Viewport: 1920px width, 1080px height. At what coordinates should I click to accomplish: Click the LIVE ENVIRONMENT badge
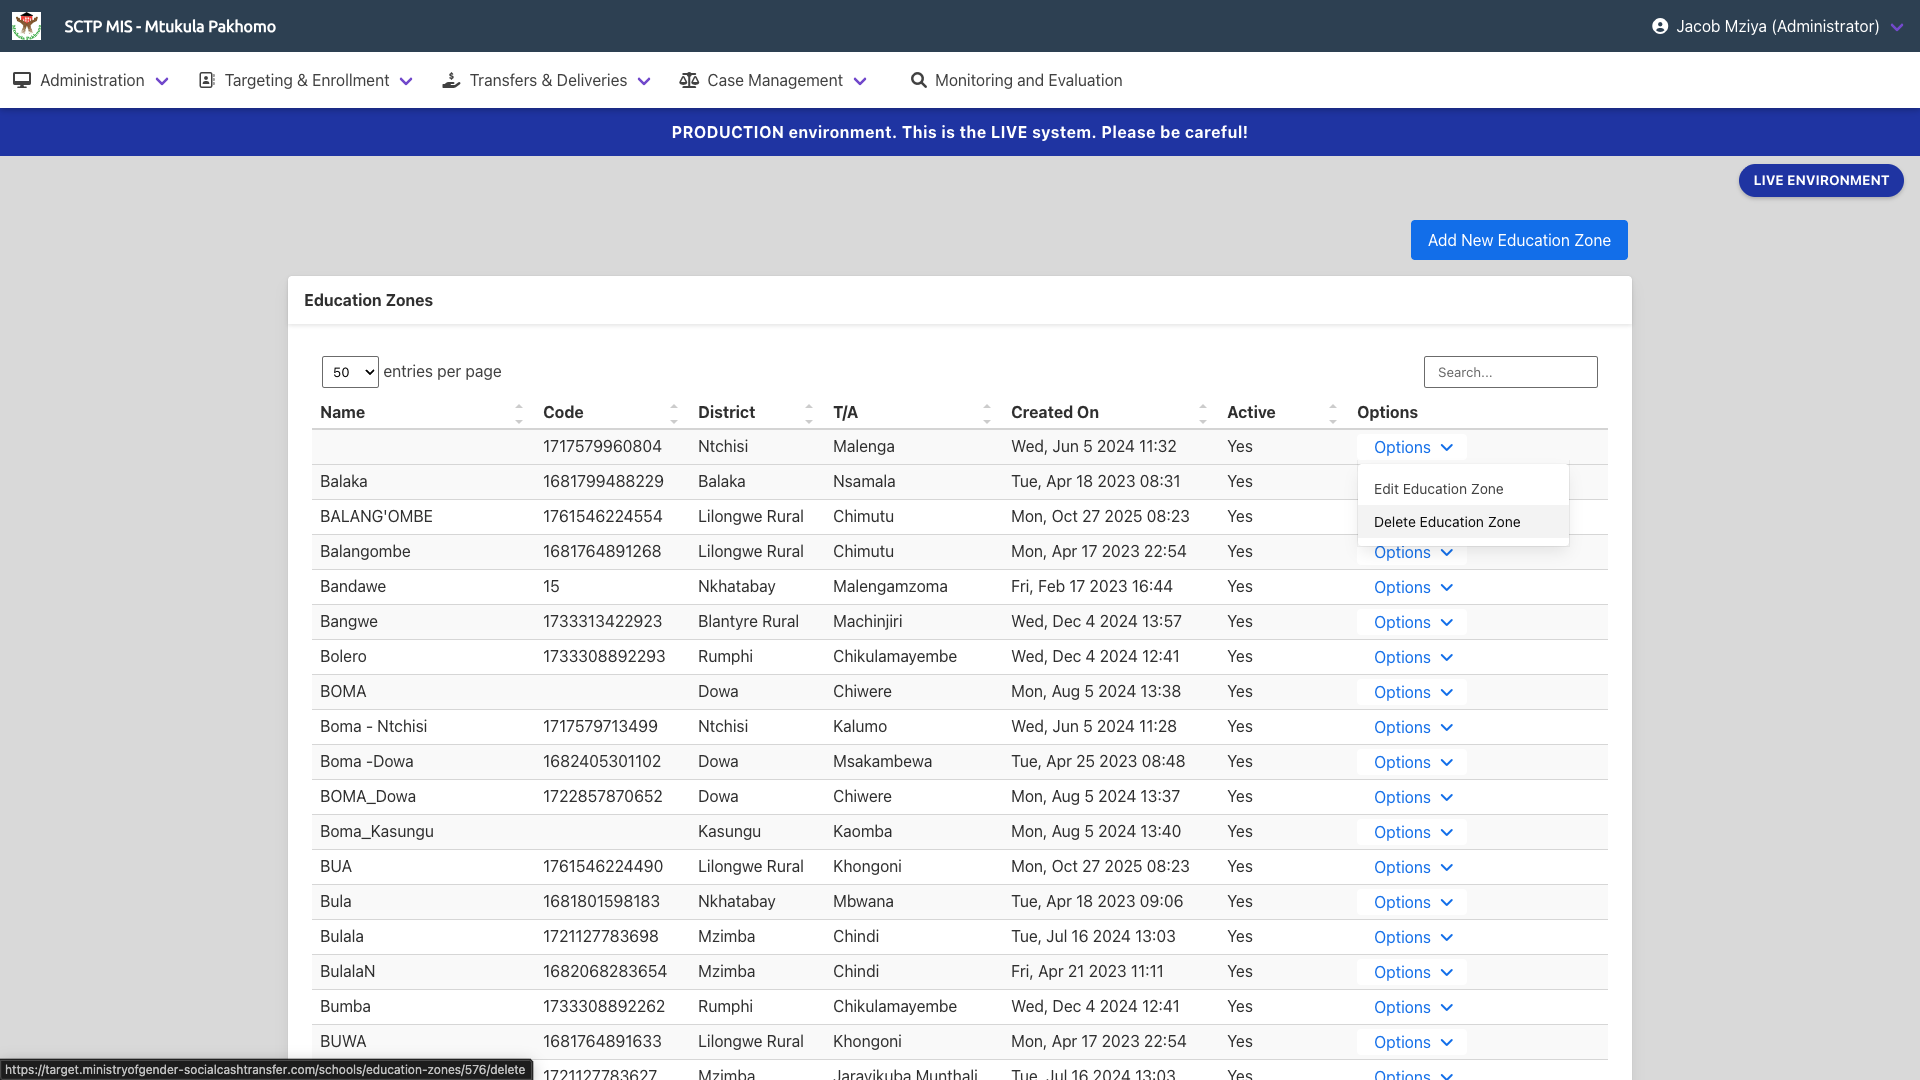coord(1821,180)
